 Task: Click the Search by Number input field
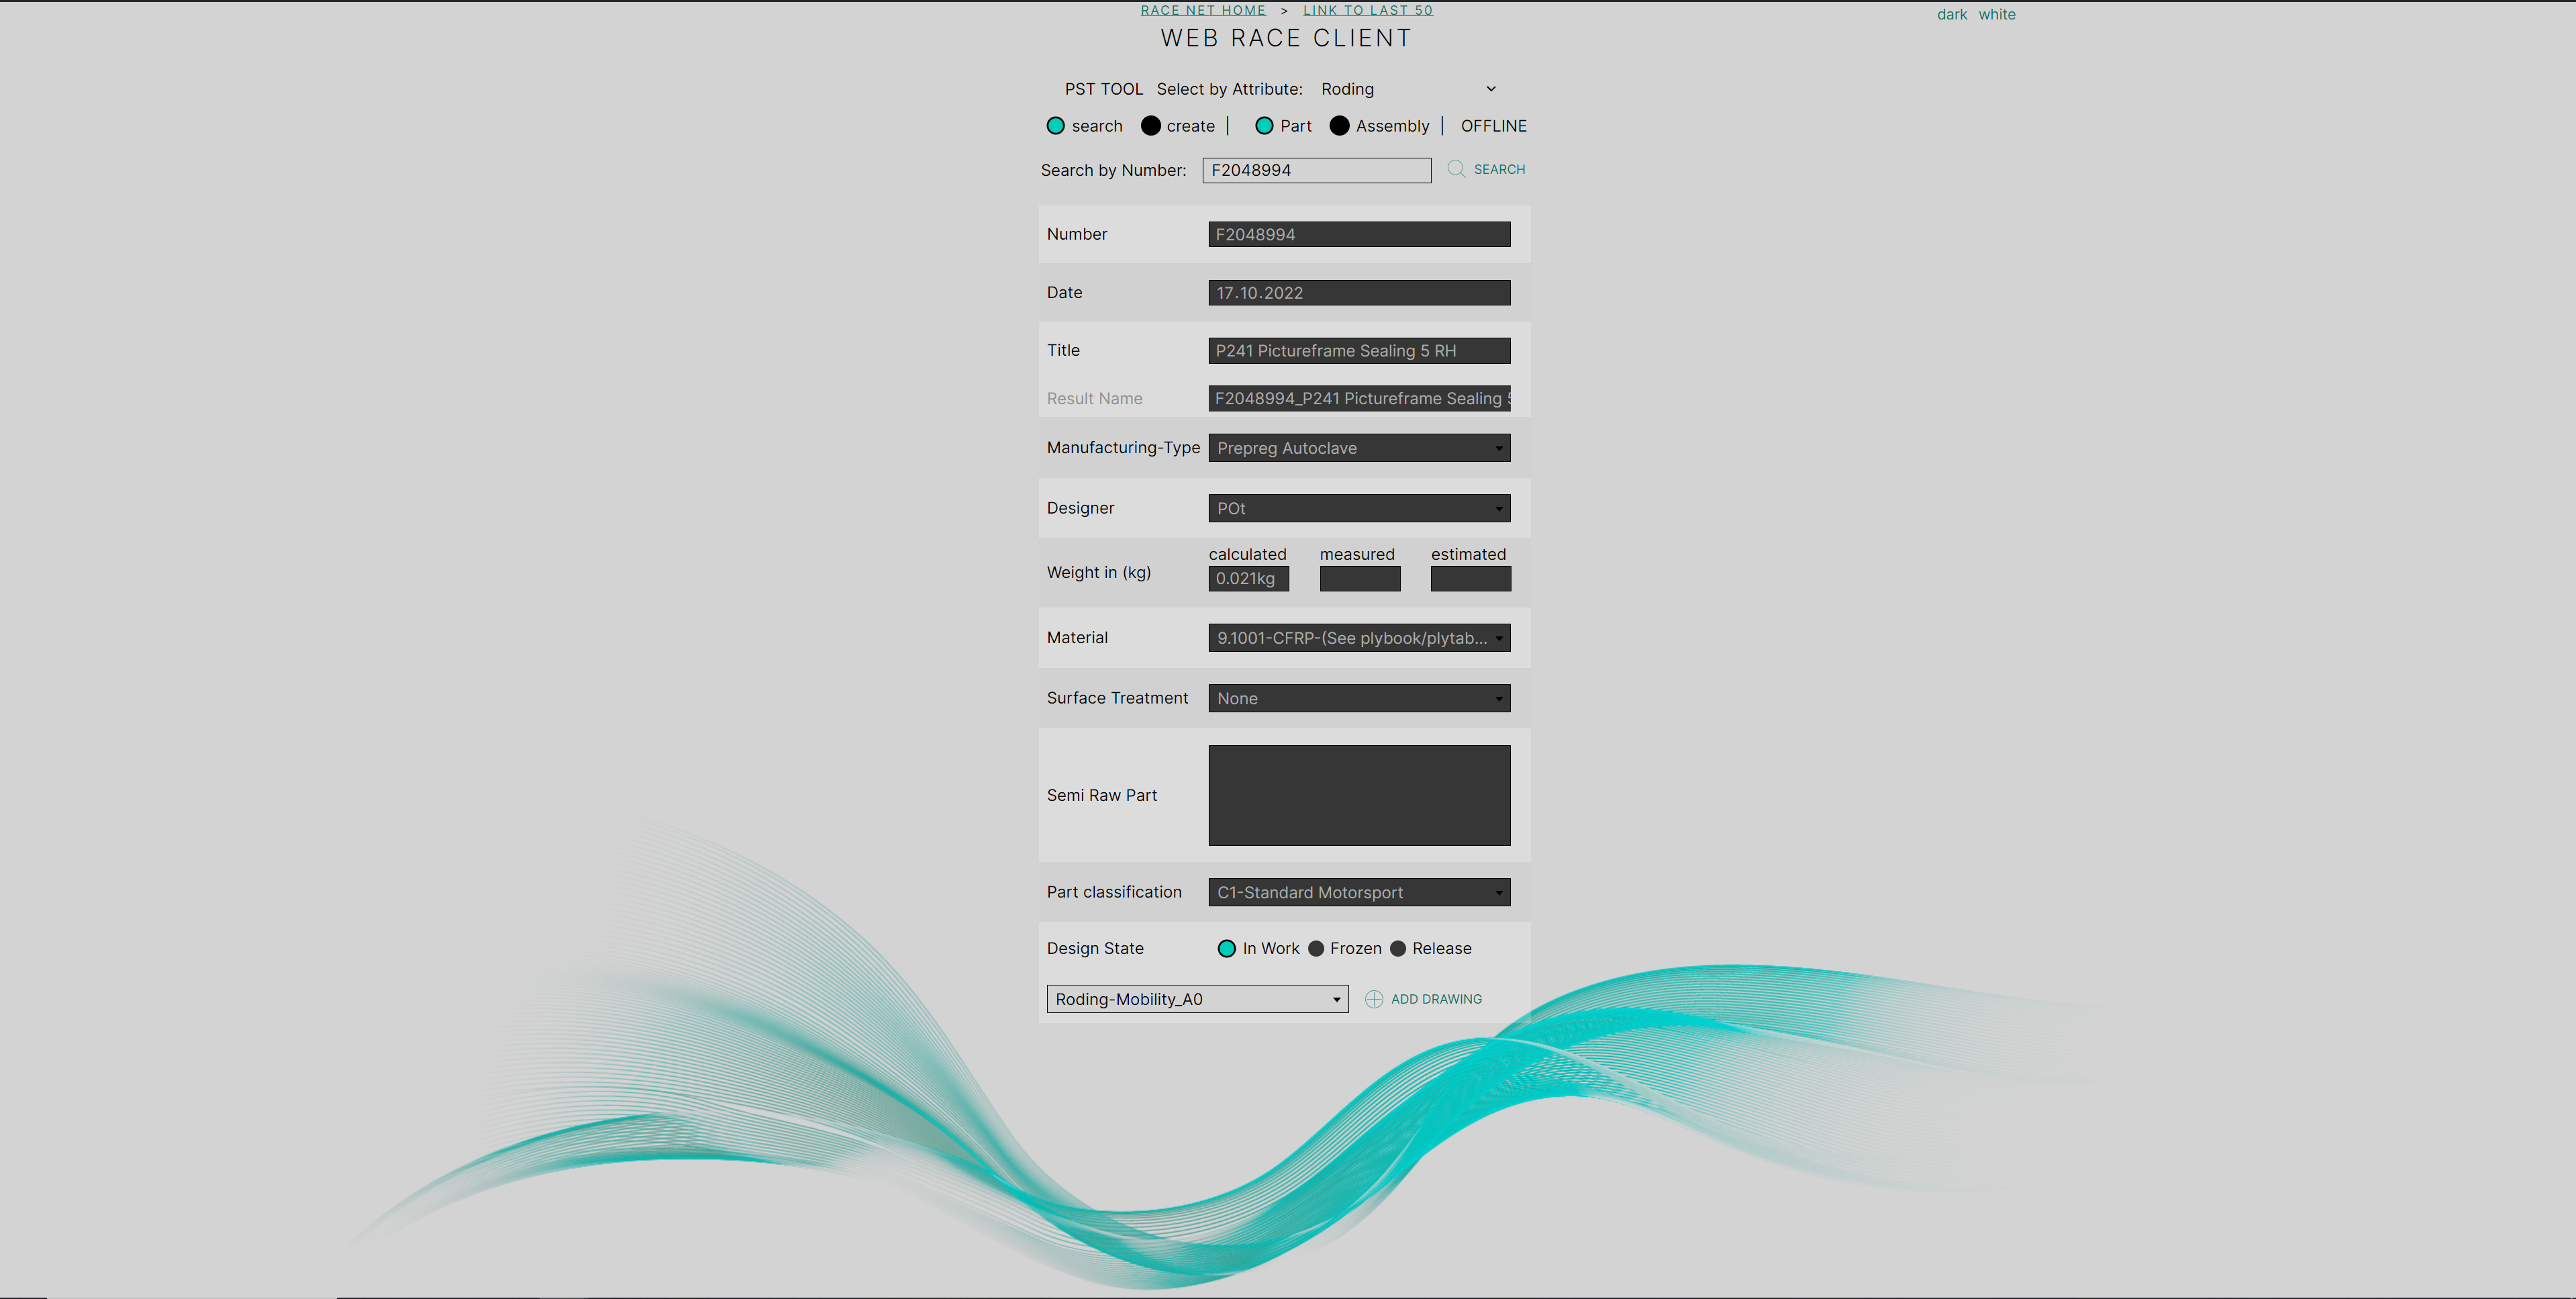1316,170
